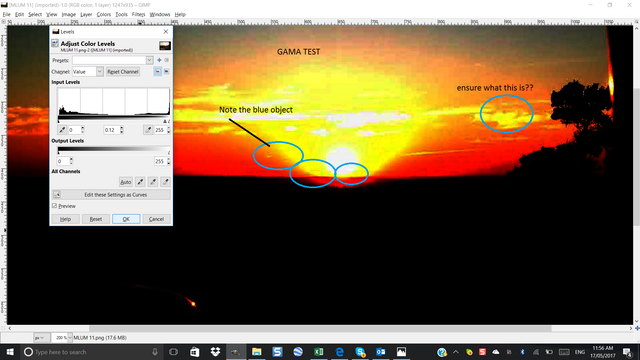
Task: Confirm levels with OK button
Action: click(x=126, y=219)
